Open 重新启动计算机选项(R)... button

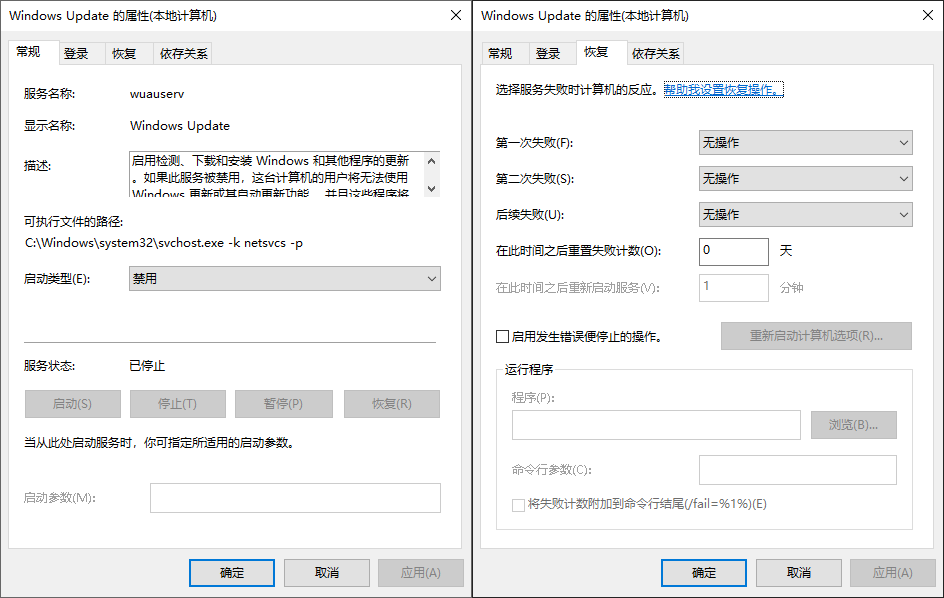point(816,336)
